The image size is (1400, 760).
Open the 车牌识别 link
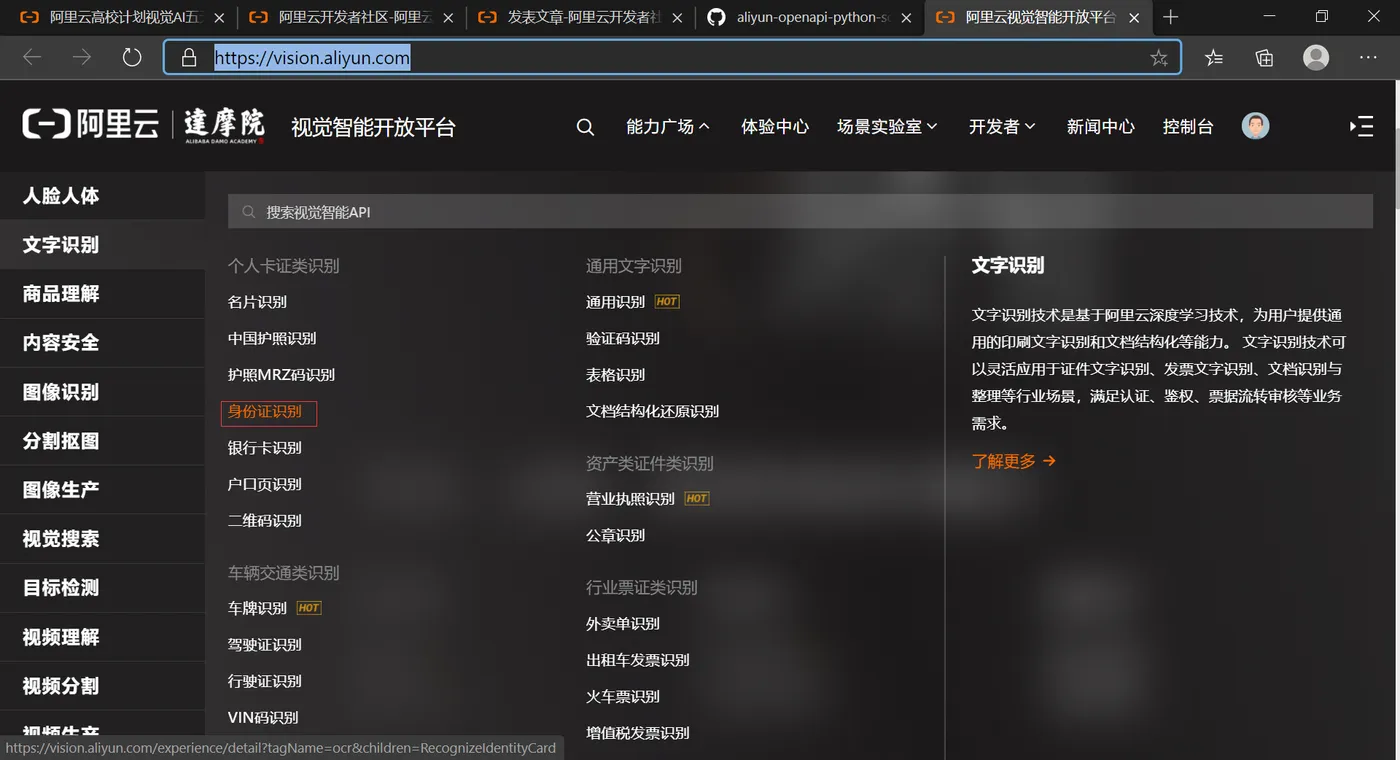tap(257, 608)
